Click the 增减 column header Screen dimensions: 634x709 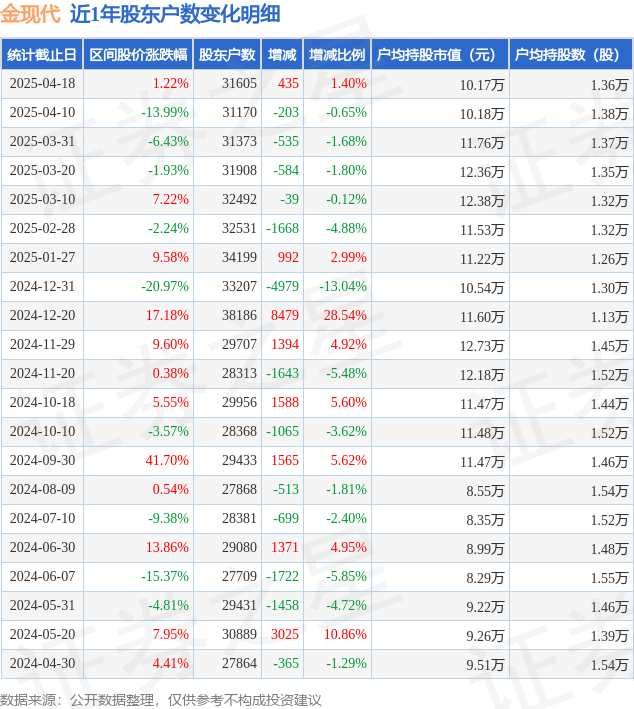pyautogui.click(x=282, y=55)
